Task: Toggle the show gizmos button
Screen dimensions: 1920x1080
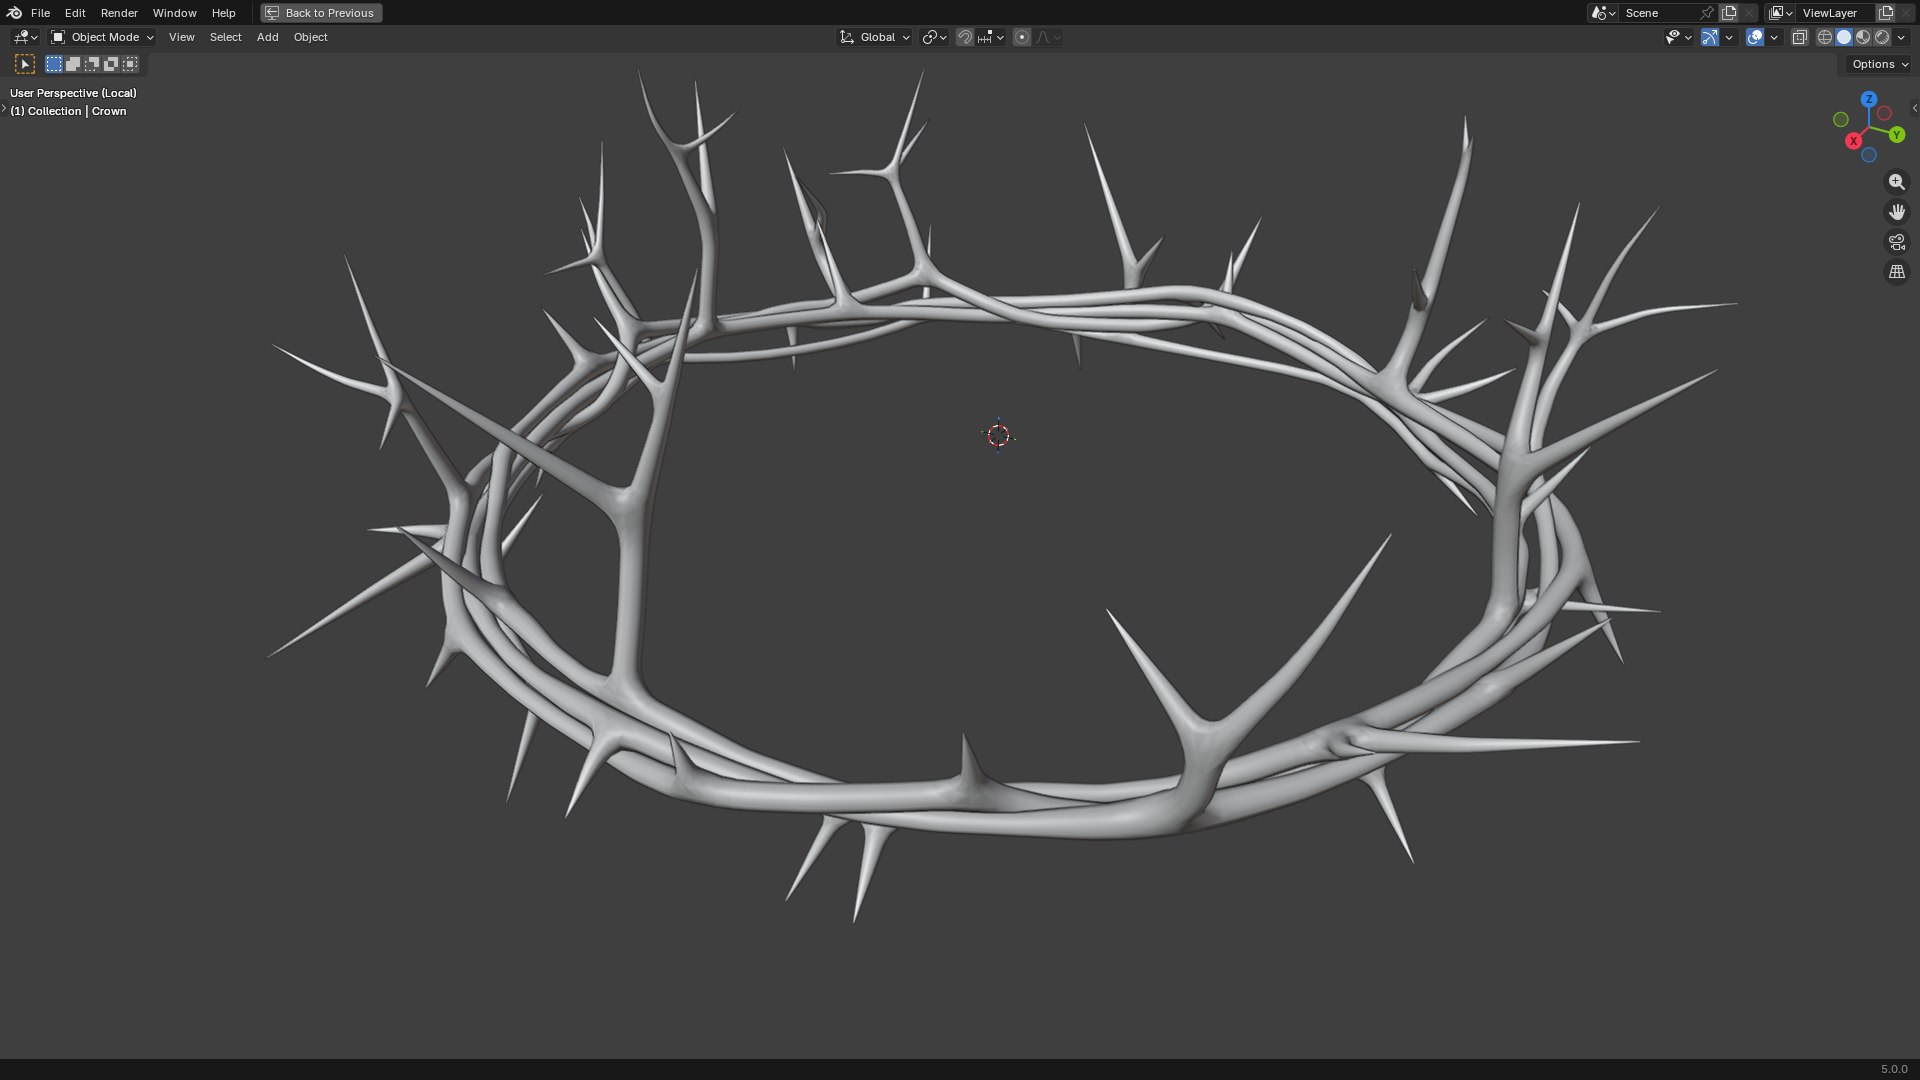Action: (1710, 37)
